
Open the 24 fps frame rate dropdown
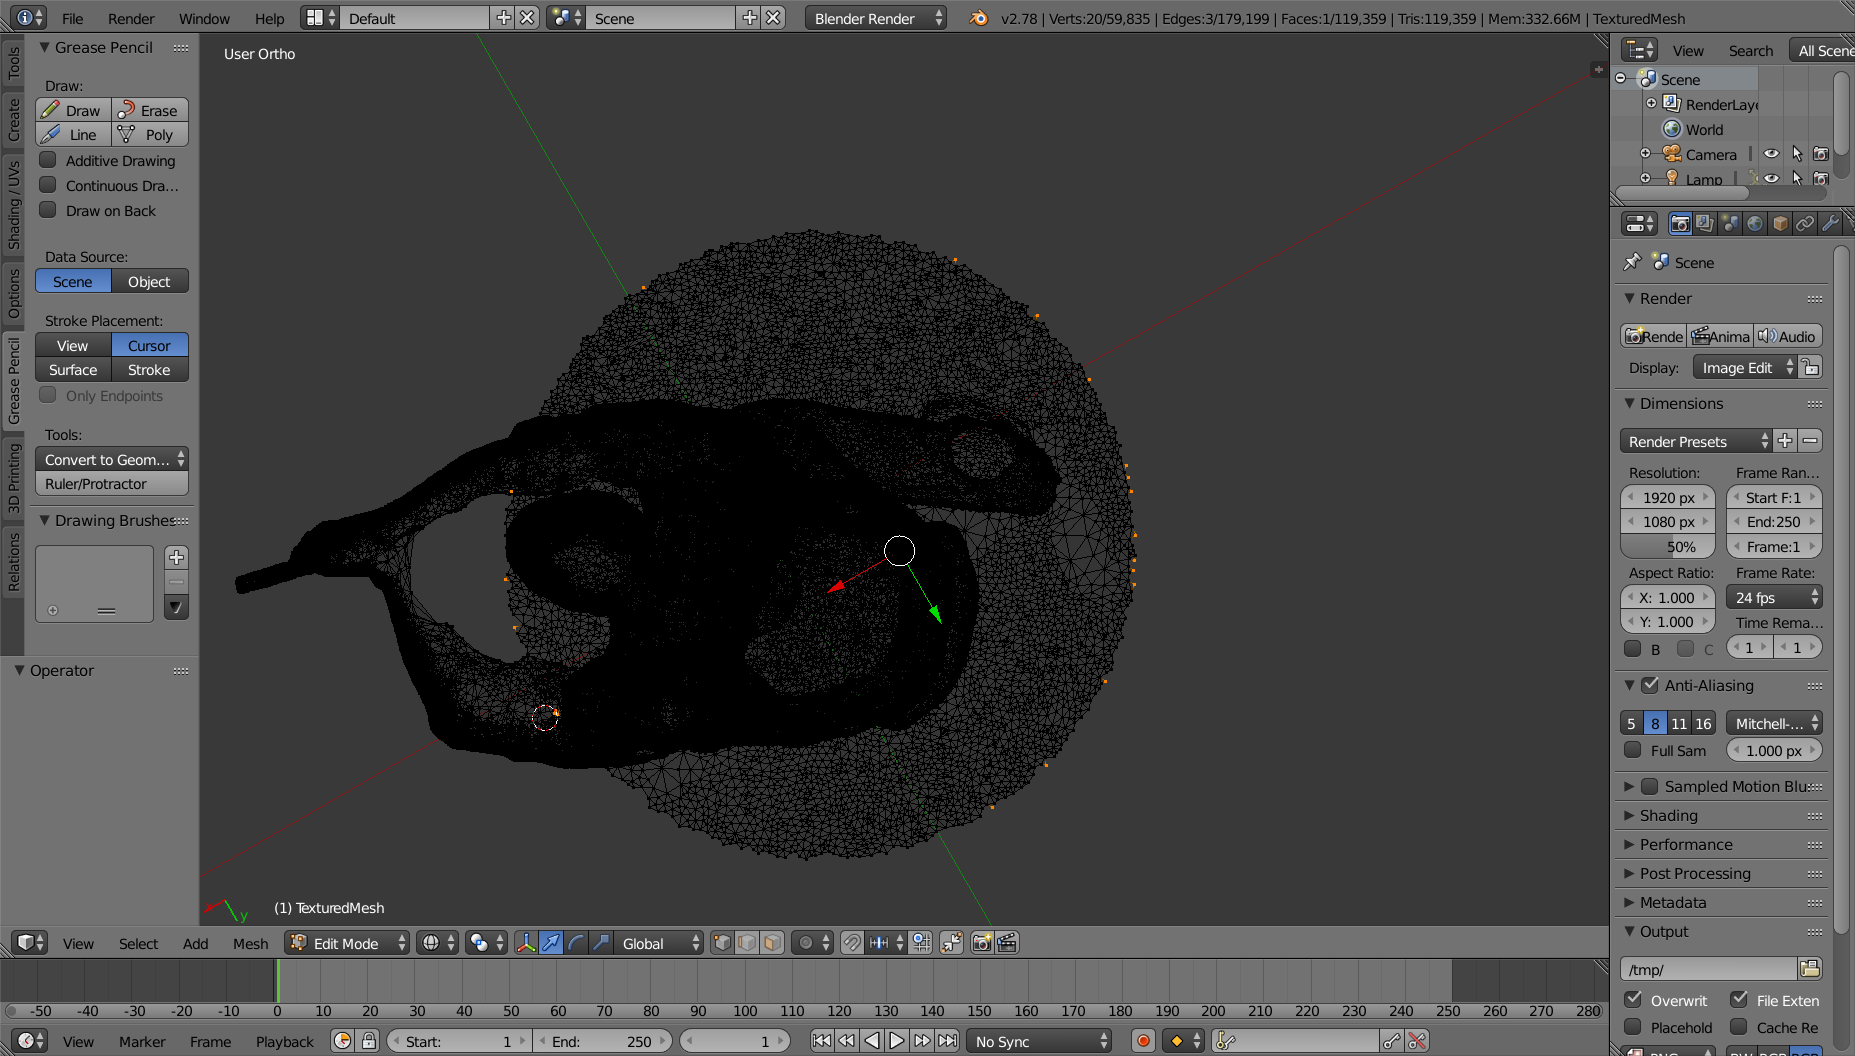(x=1774, y=597)
